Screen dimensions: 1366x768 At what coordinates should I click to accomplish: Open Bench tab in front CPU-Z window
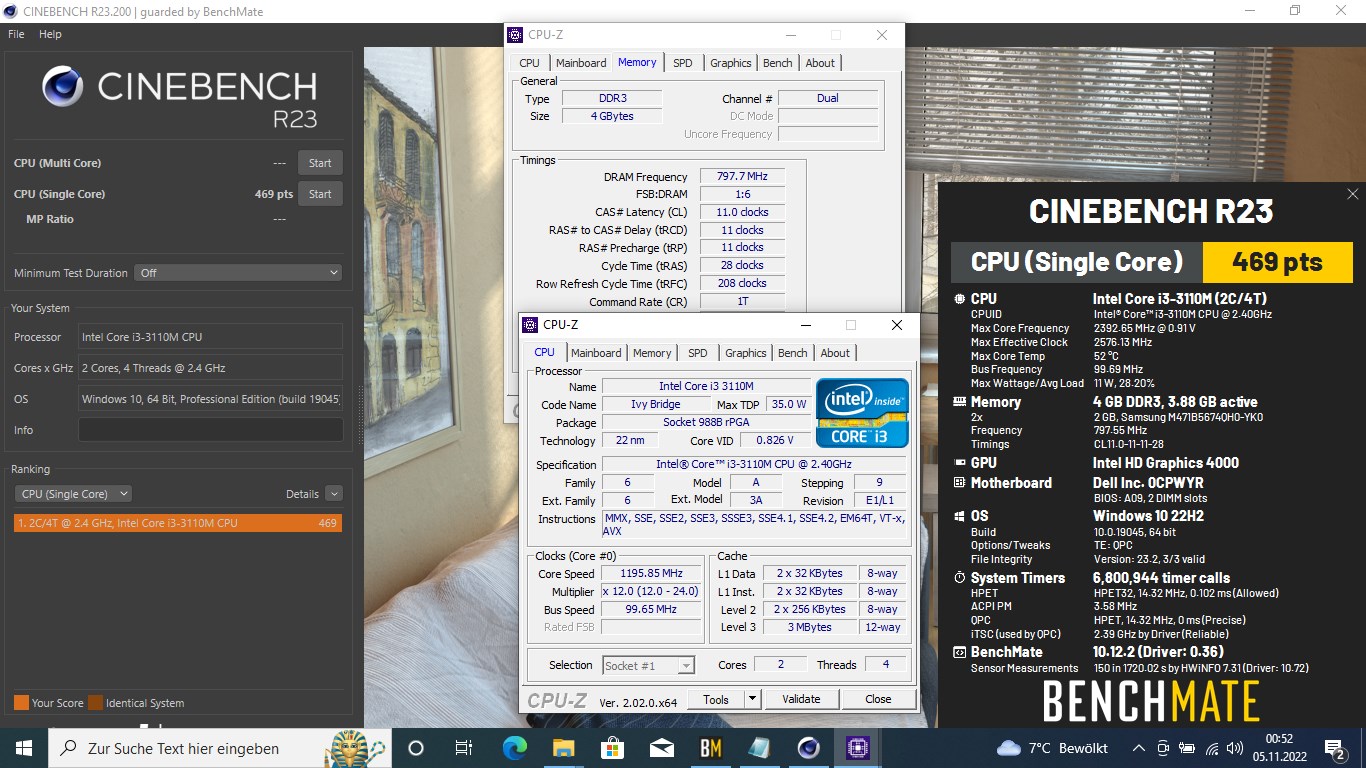pyautogui.click(x=792, y=353)
